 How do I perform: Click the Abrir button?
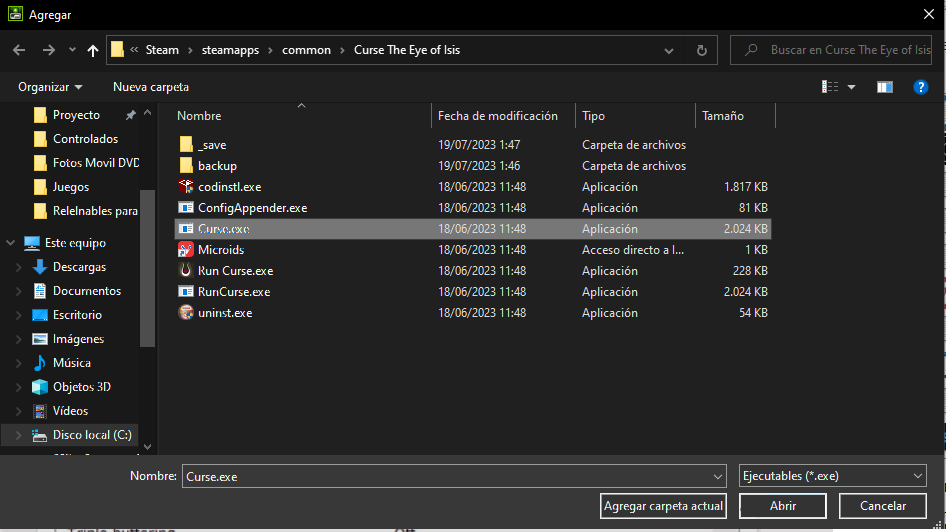[x=783, y=506]
